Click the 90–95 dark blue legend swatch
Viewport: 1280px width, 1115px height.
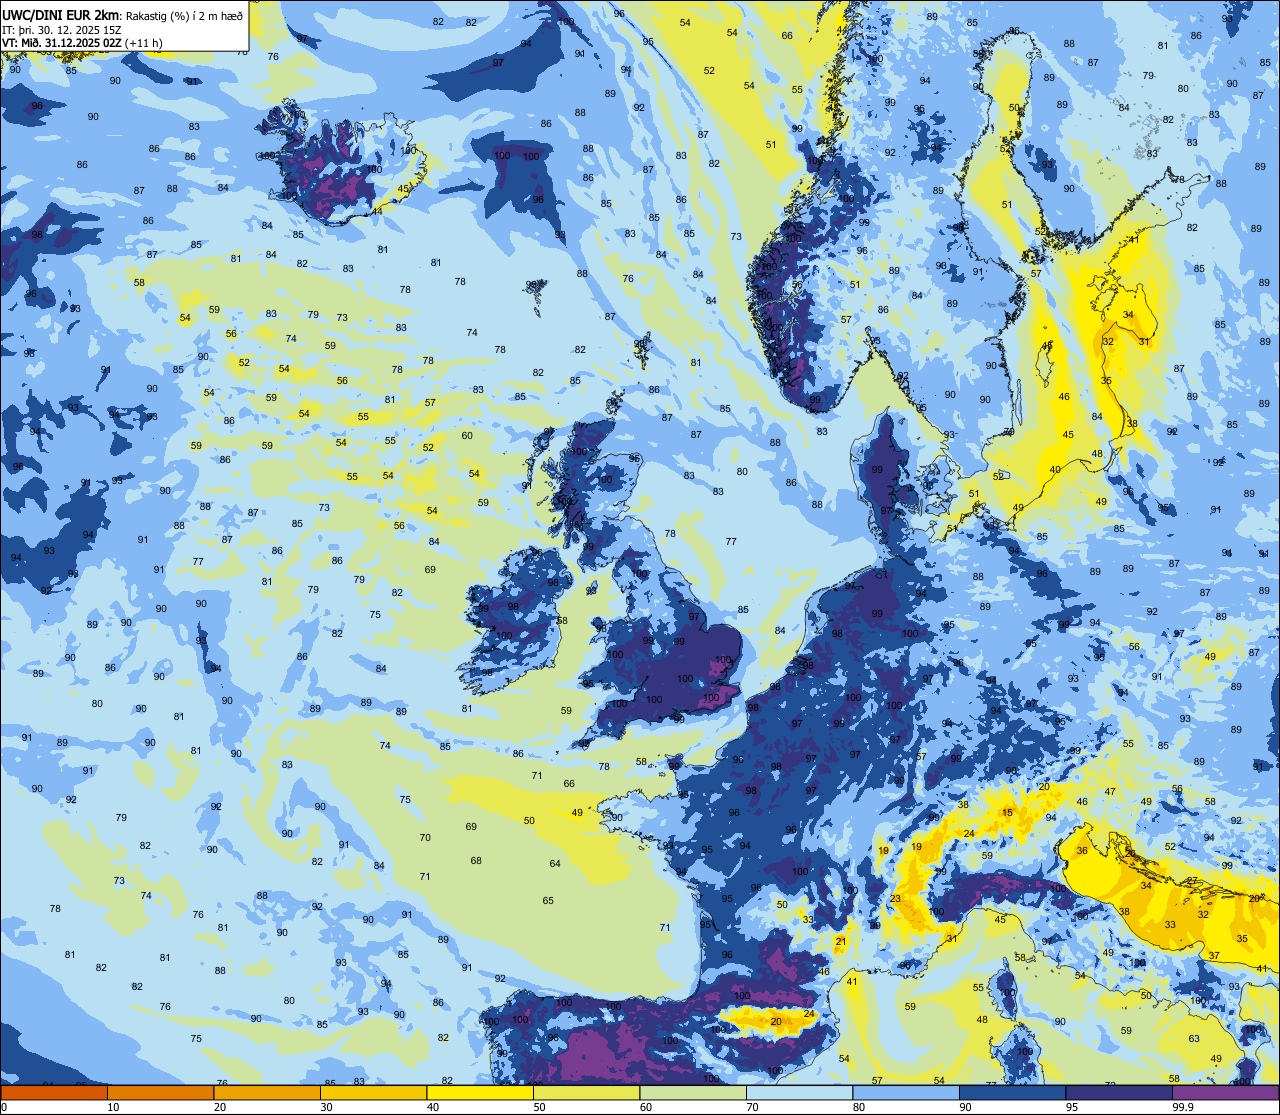[x=1012, y=1092]
